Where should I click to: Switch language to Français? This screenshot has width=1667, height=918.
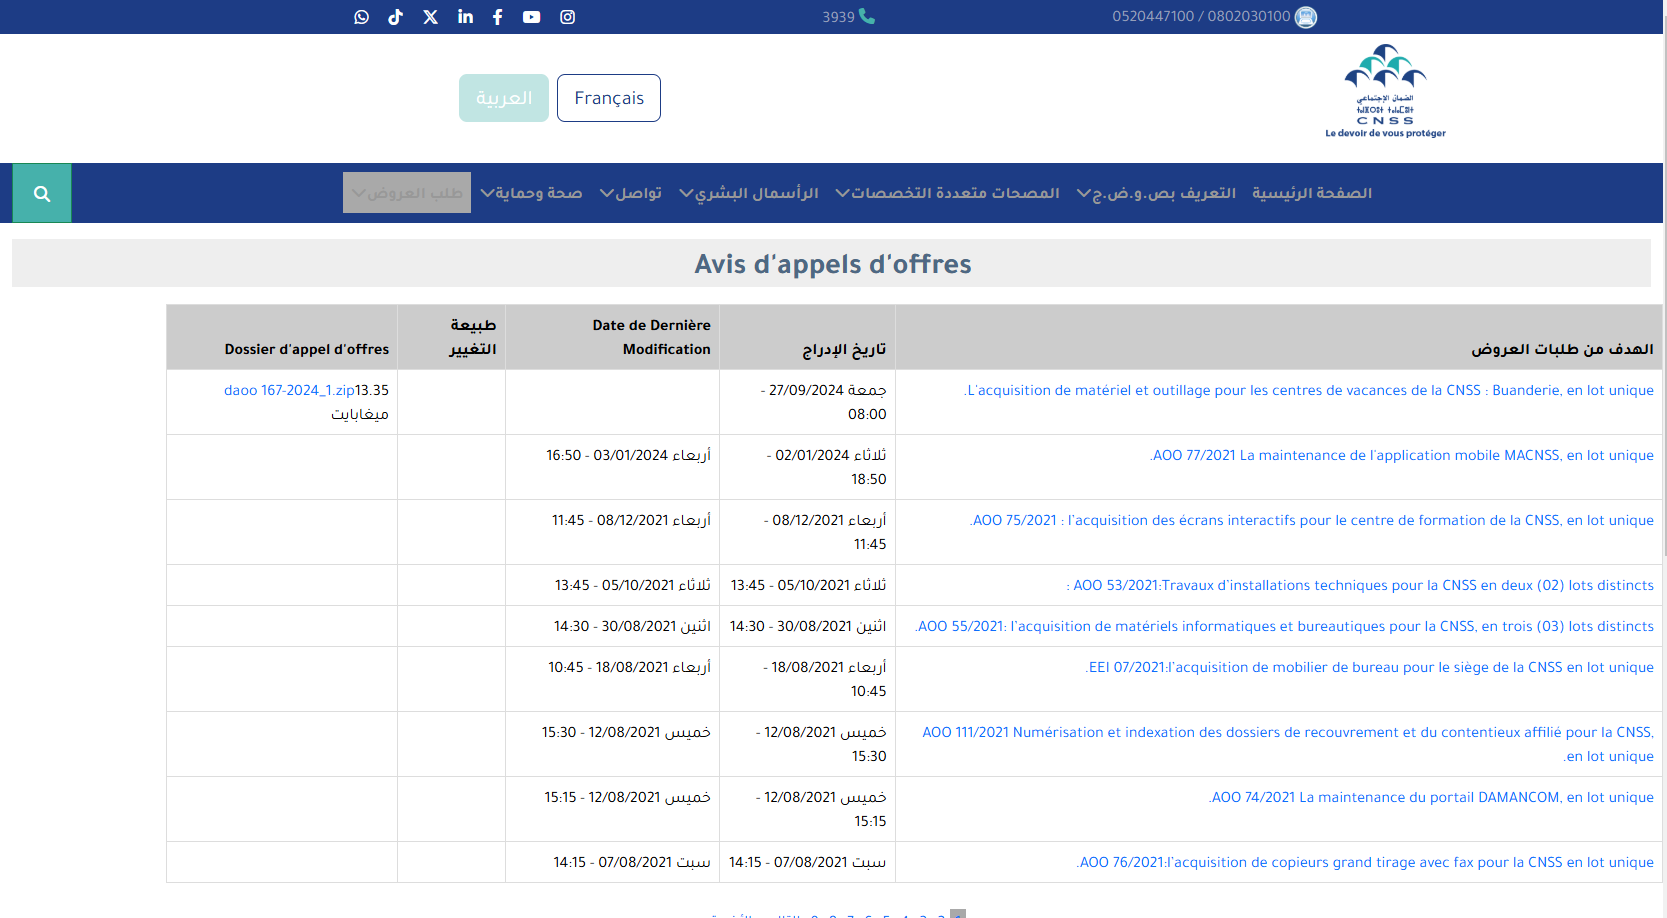[x=609, y=98]
